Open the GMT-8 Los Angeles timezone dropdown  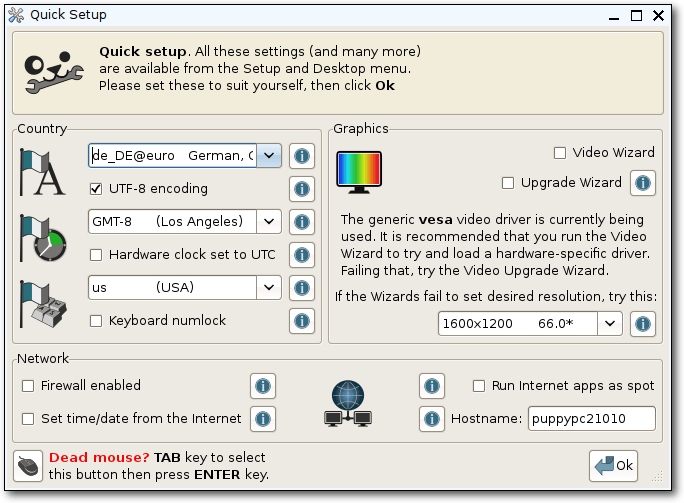[269, 222]
